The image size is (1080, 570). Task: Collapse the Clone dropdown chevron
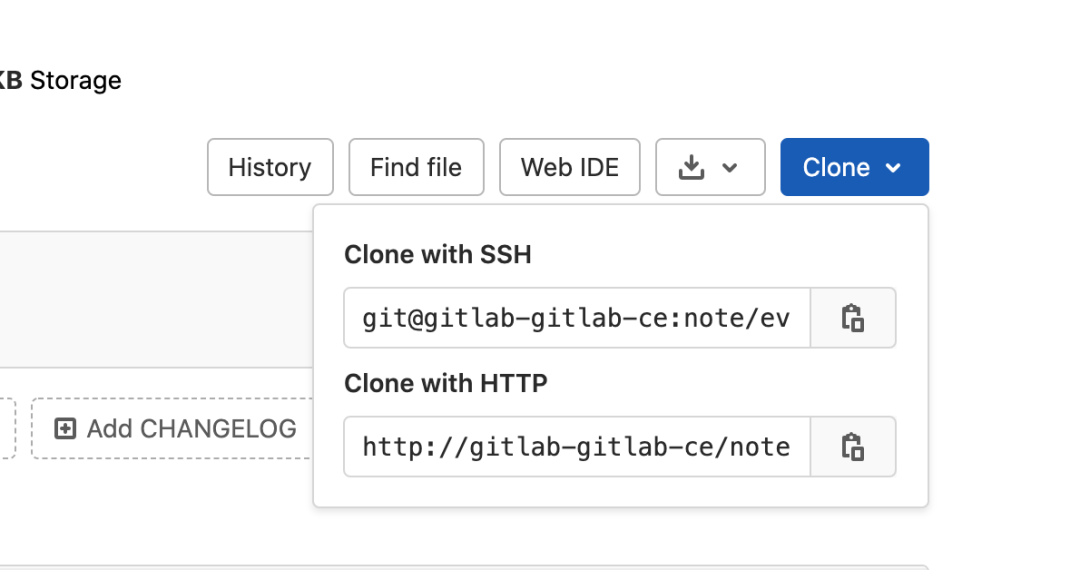893,168
